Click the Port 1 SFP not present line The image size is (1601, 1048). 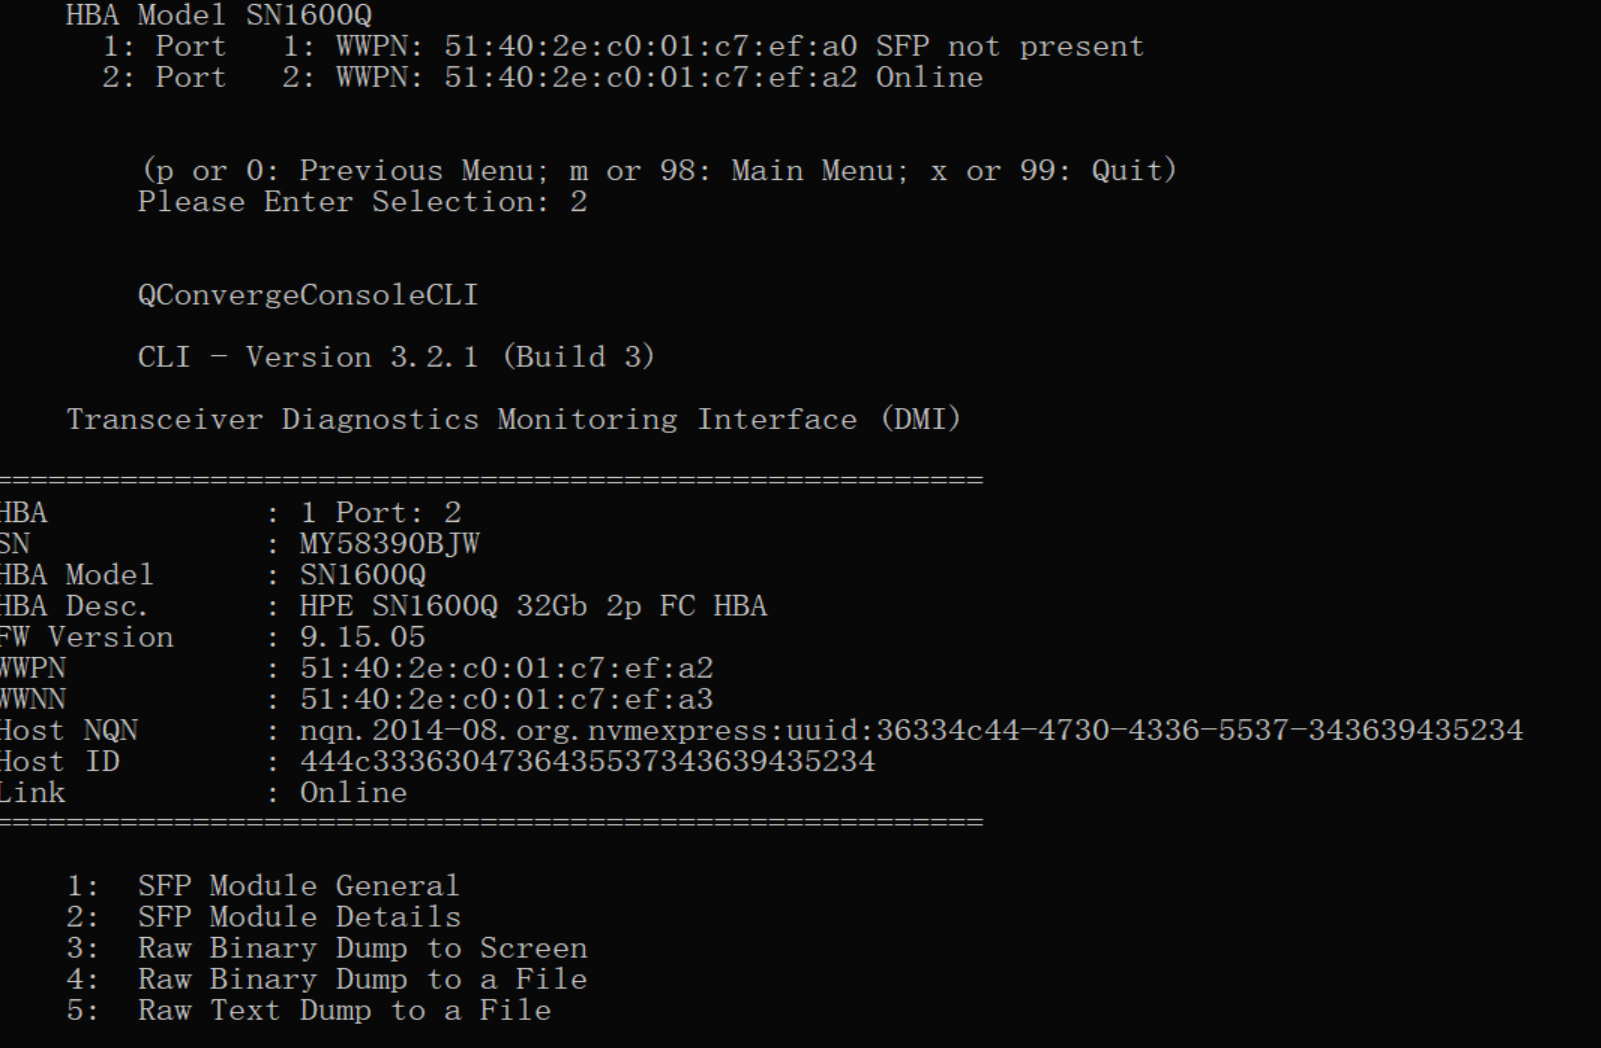[x=623, y=47]
